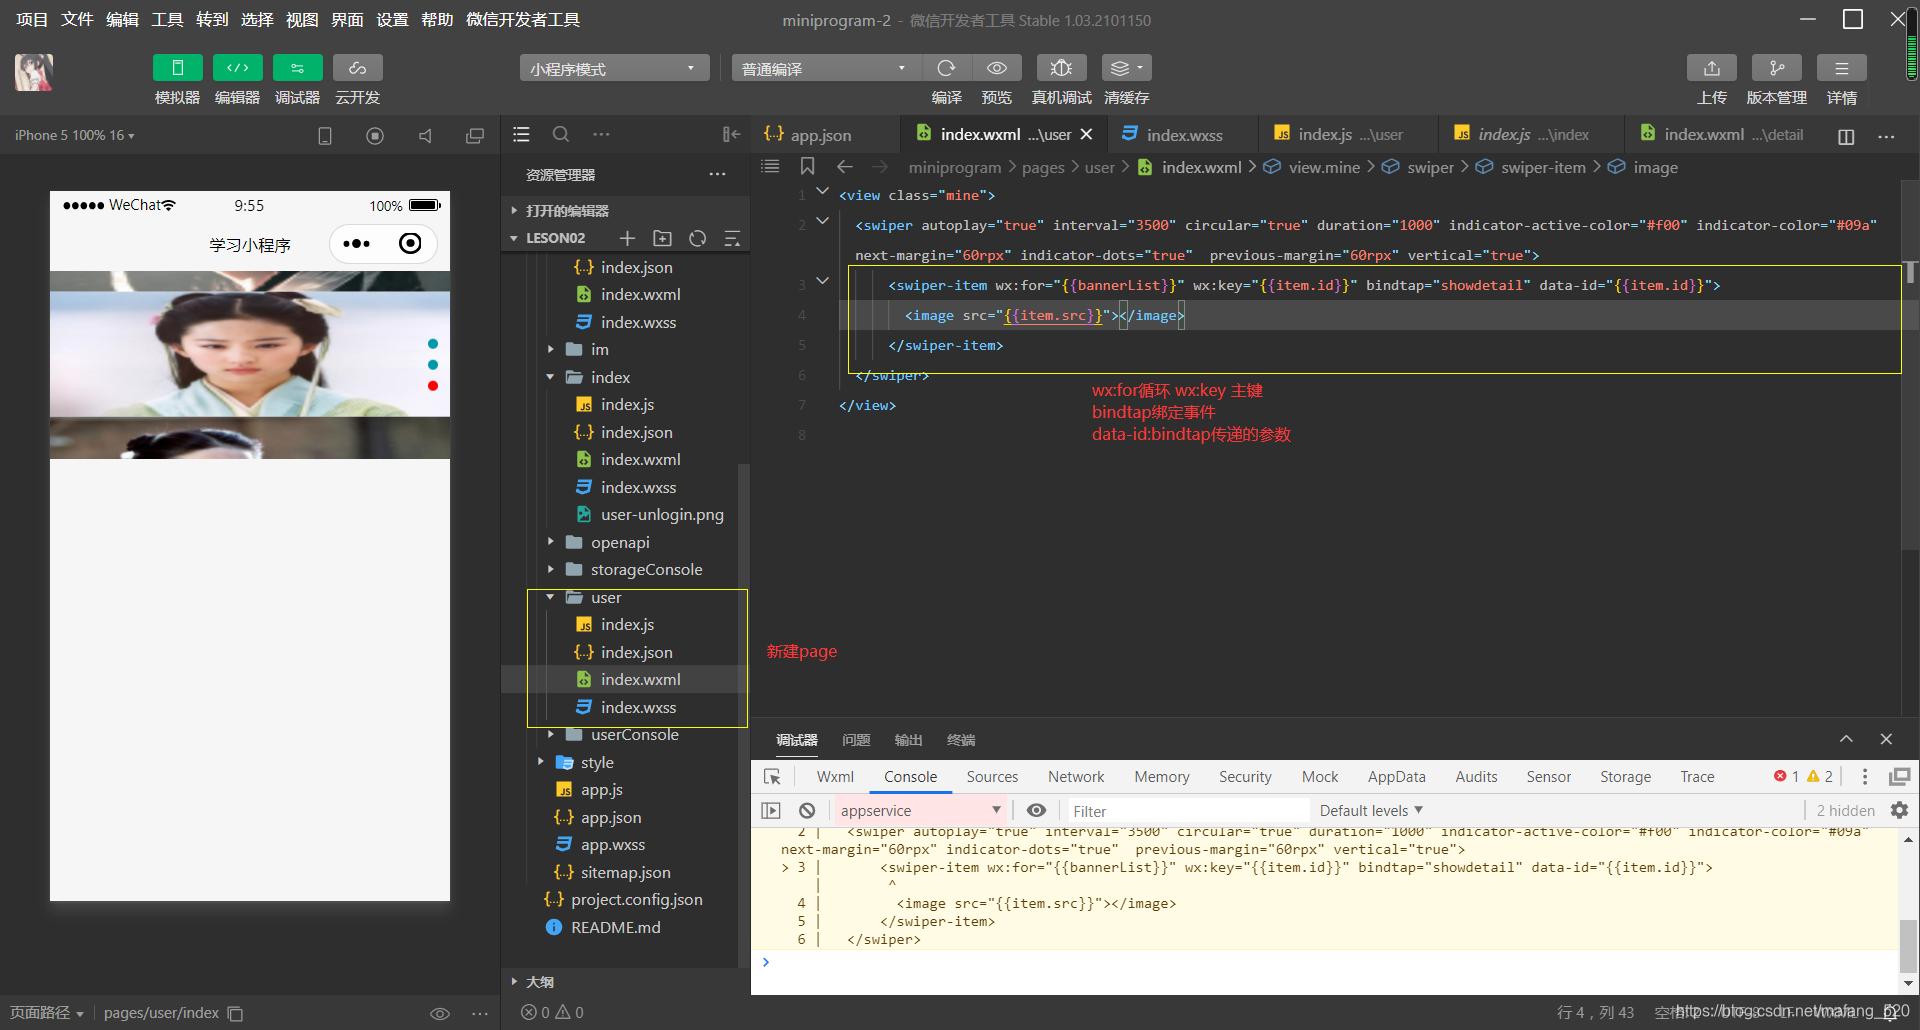
Task: Open the 小程序模式 mode dropdown
Action: click(x=614, y=68)
